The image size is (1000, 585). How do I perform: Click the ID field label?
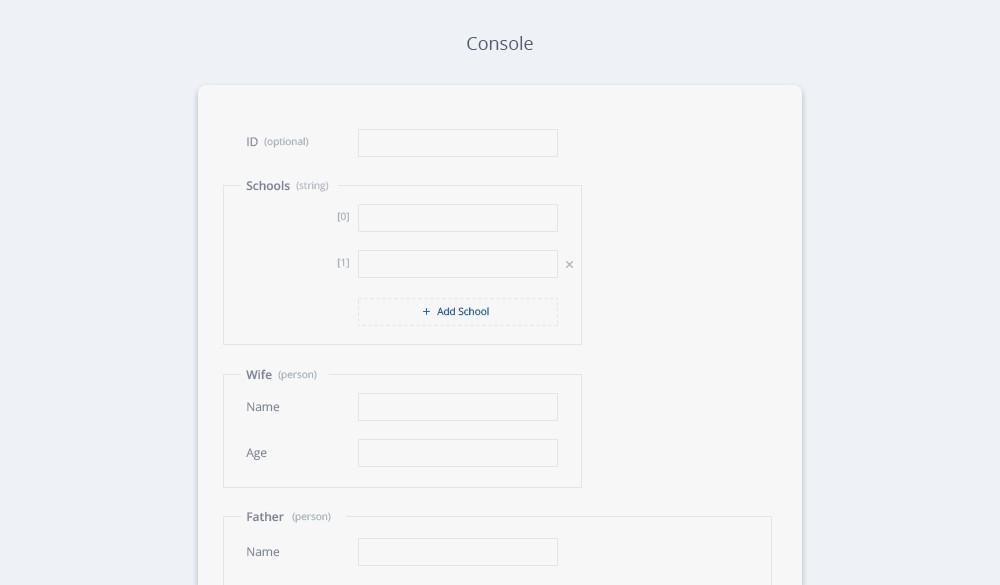tap(252, 142)
